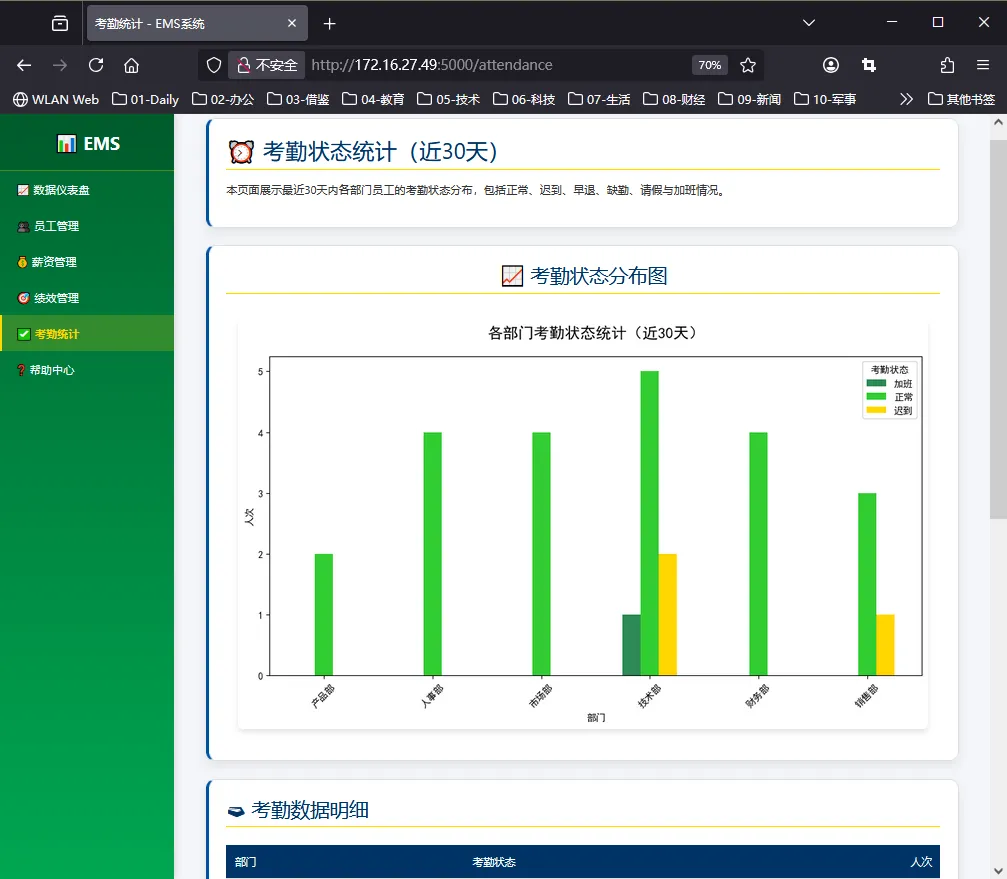Click the address bar URL field
Image resolution: width=1007 pixels, height=879 pixels.
click(496, 65)
